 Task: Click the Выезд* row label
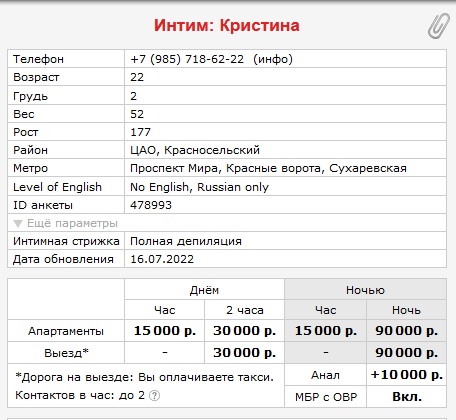[x=66, y=353]
